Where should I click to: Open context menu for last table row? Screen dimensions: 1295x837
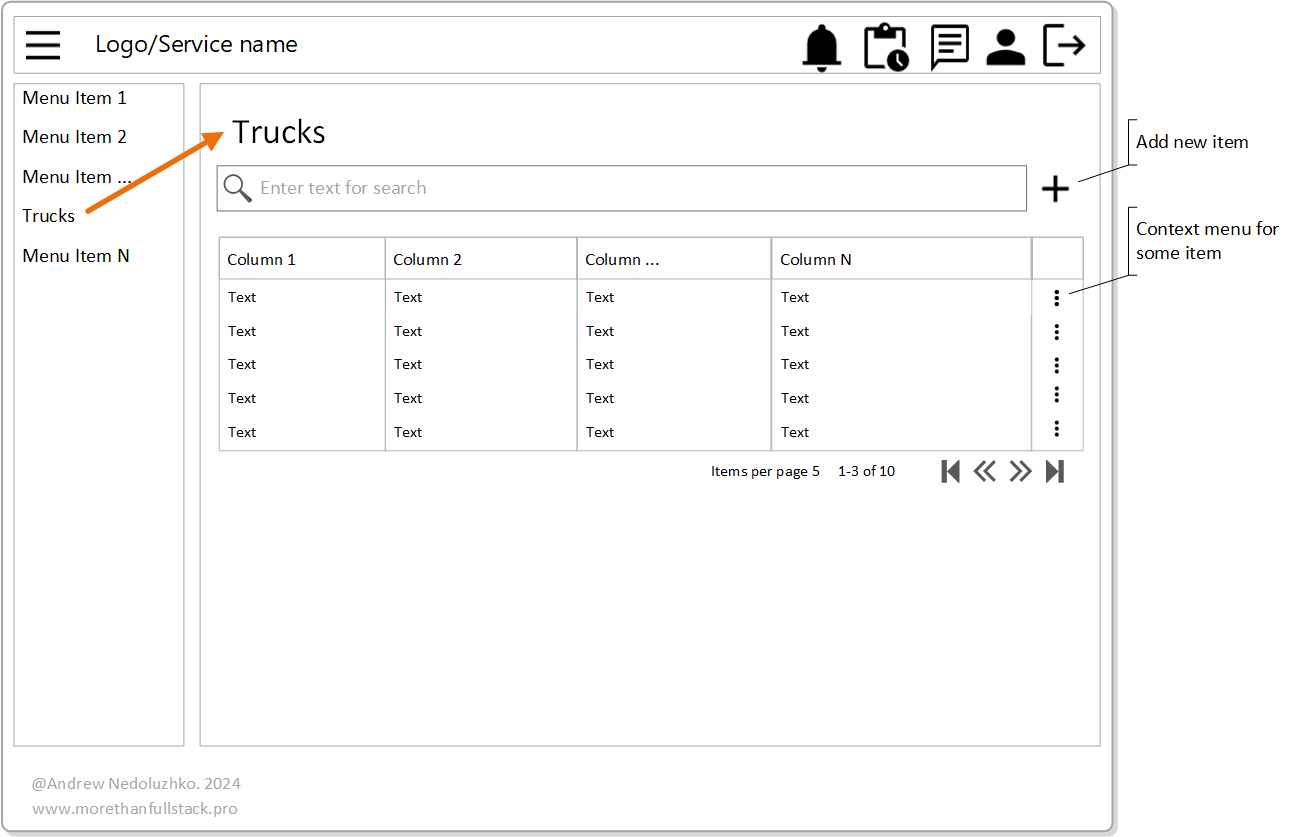tap(1056, 429)
